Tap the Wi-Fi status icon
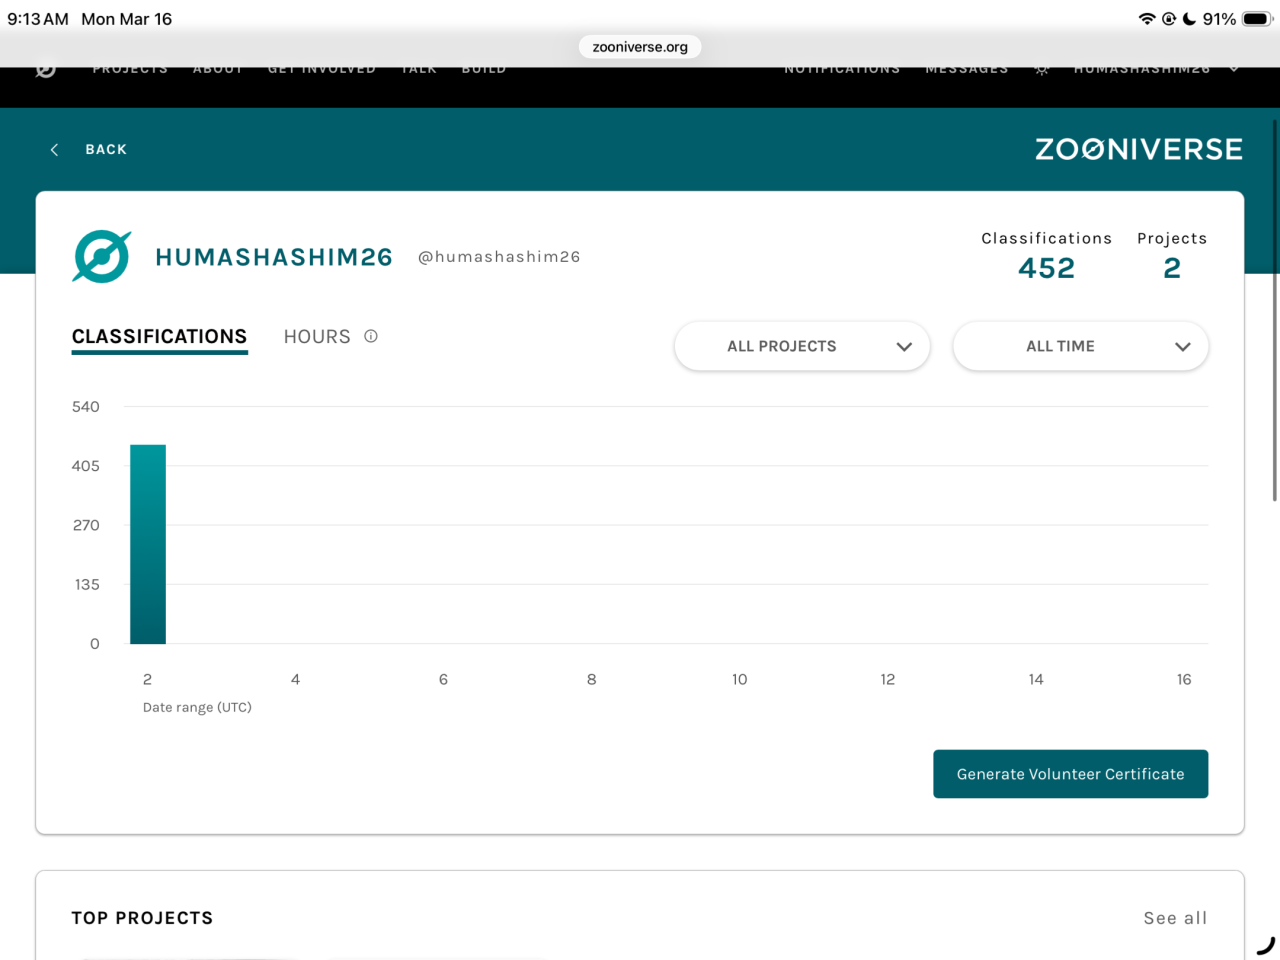The width and height of the screenshot is (1280, 960). (x=1146, y=19)
